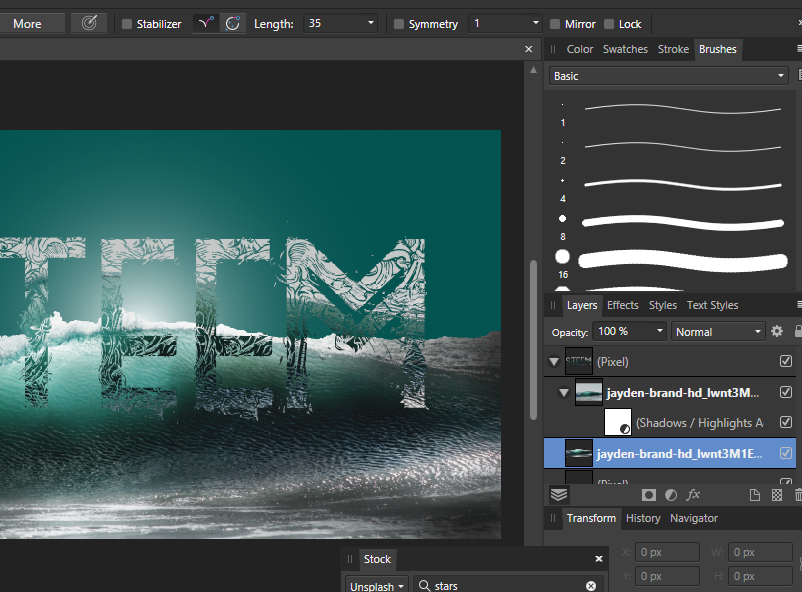This screenshot has height=592, width=802.
Task: Switch to the Swatches tab
Action: click(625, 49)
